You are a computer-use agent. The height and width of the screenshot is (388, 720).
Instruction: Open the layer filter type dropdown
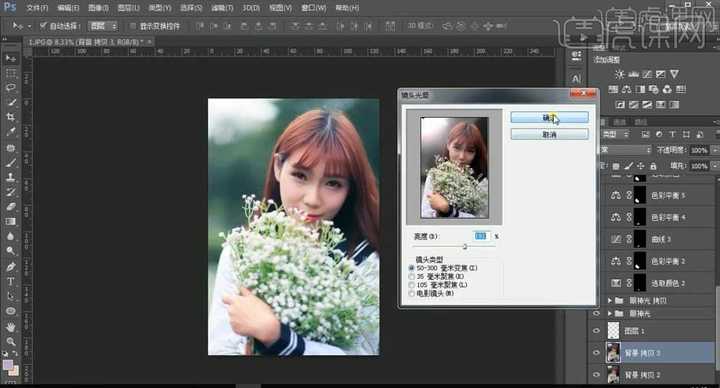[615, 135]
